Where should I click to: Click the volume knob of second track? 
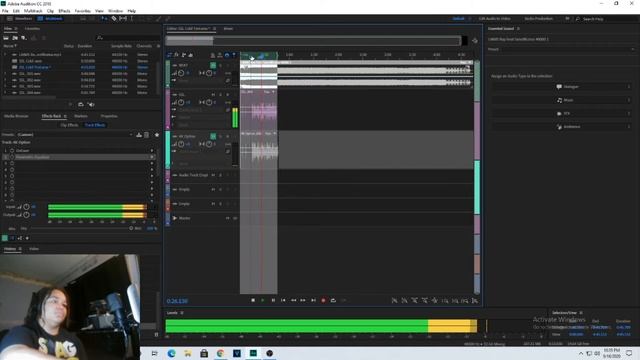[x=181, y=102]
